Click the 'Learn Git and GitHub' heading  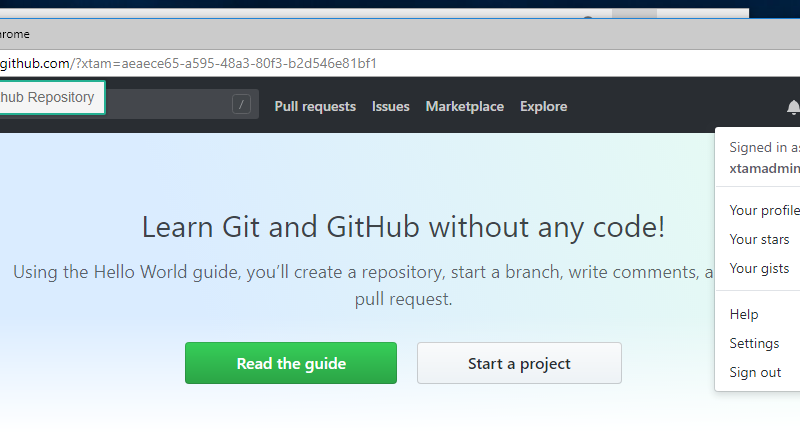(403, 227)
